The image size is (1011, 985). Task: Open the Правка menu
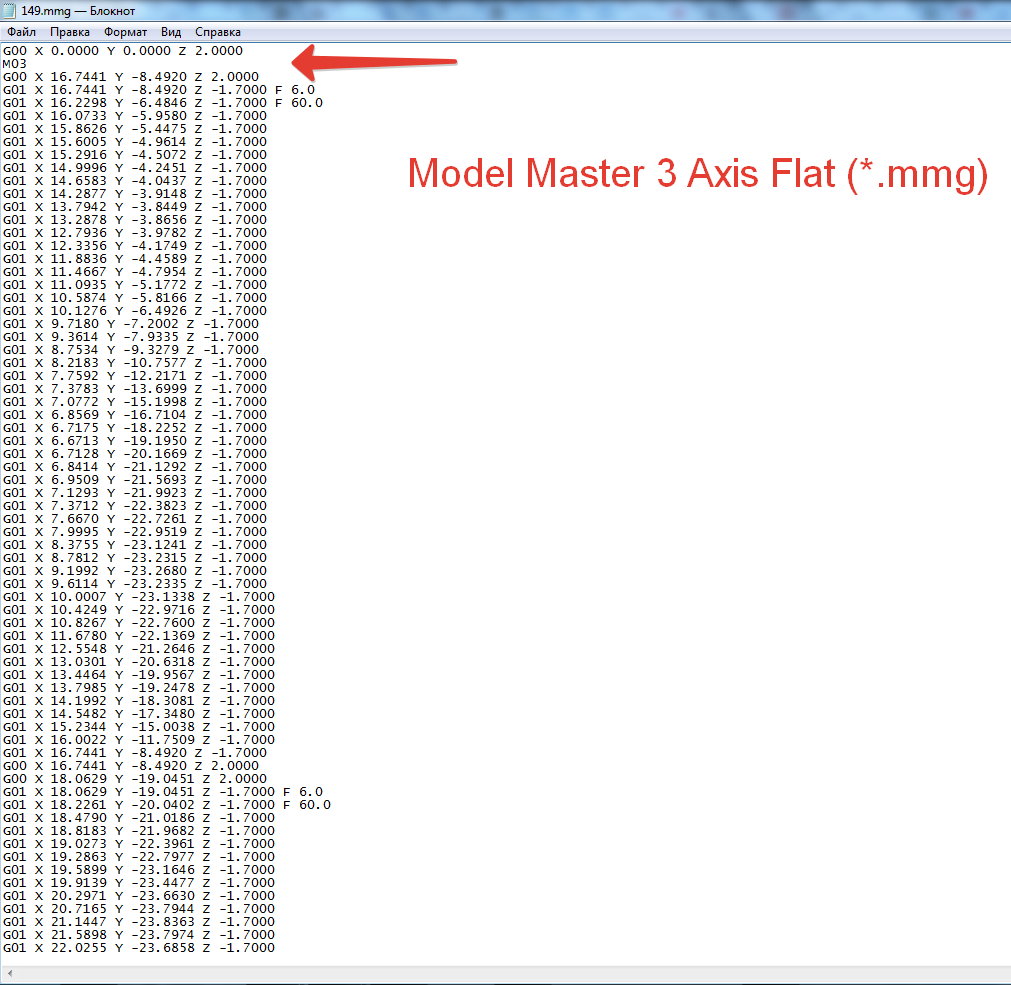tap(70, 32)
